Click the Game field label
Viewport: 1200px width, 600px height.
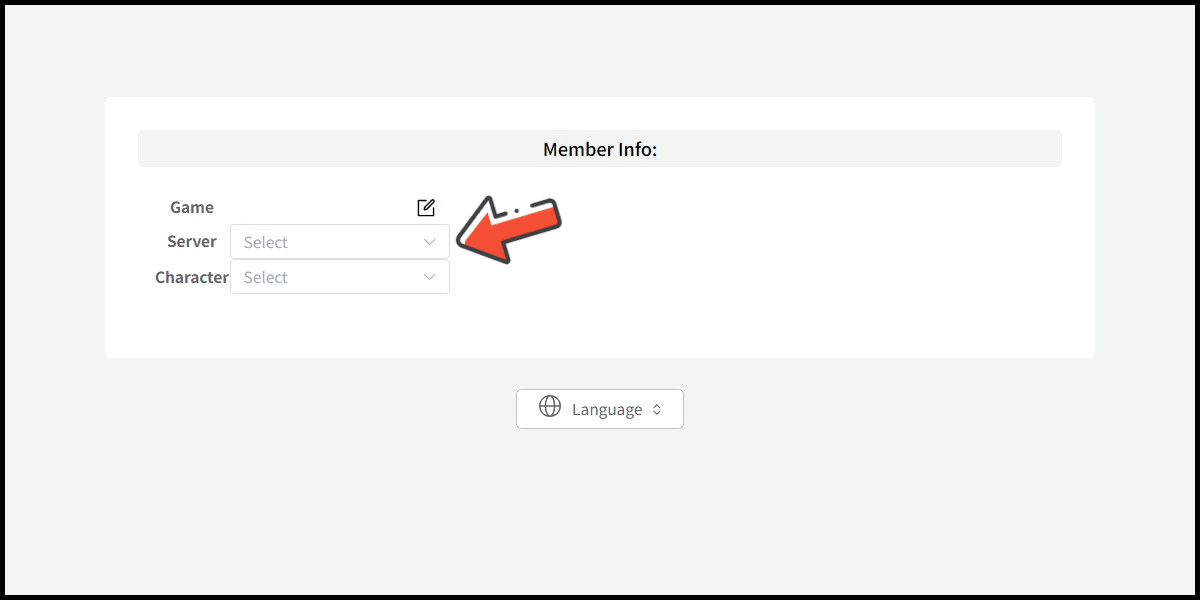192,208
